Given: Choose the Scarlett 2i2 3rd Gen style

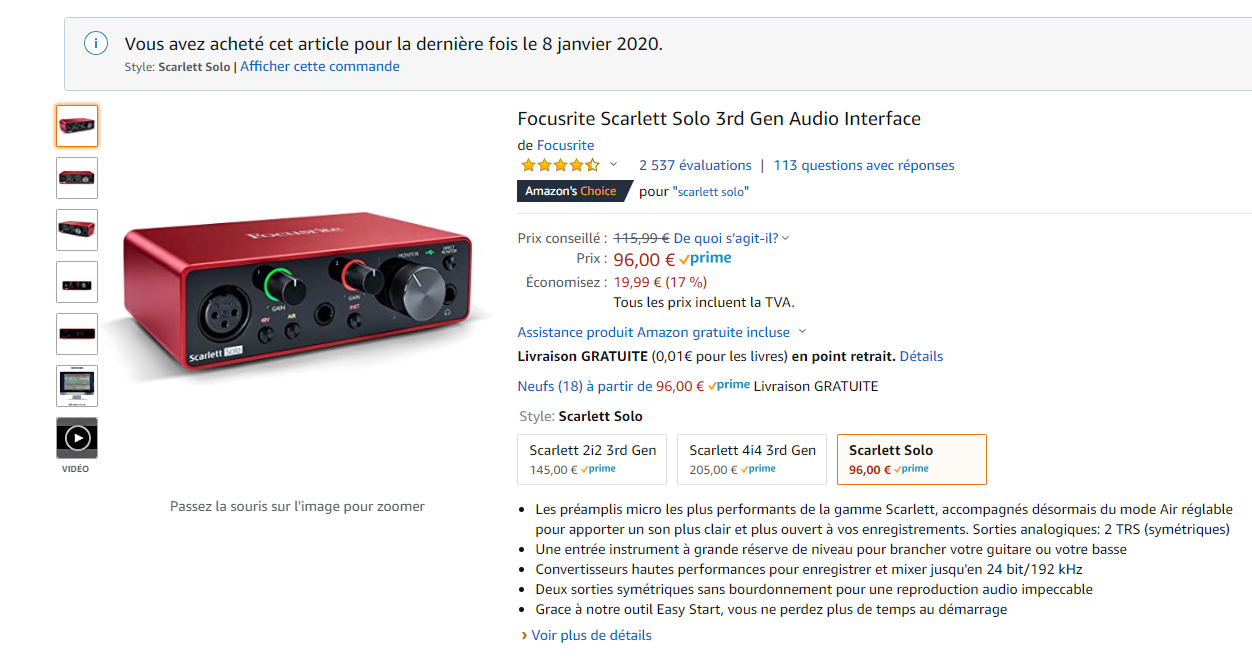Looking at the screenshot, I should coord(593,459).
